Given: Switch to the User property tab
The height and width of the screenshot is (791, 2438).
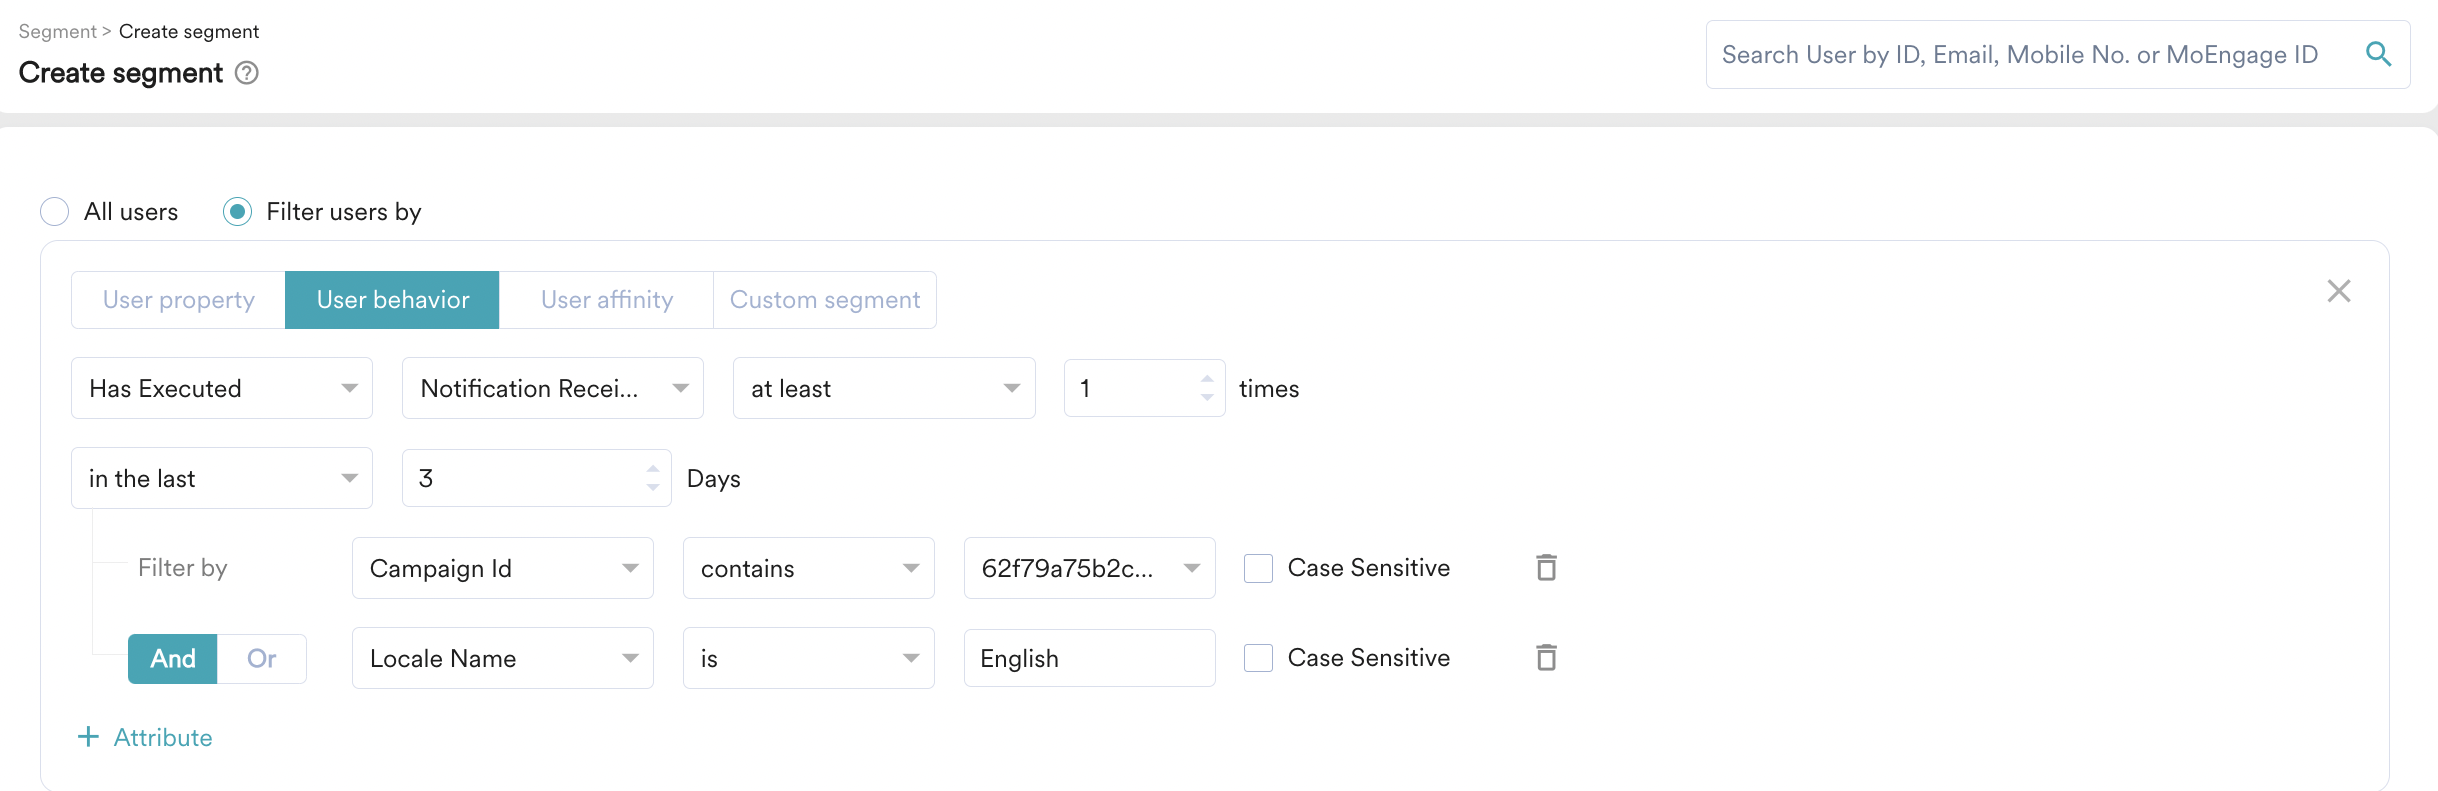Looking at the screenshot, I should tap(178, 300).
